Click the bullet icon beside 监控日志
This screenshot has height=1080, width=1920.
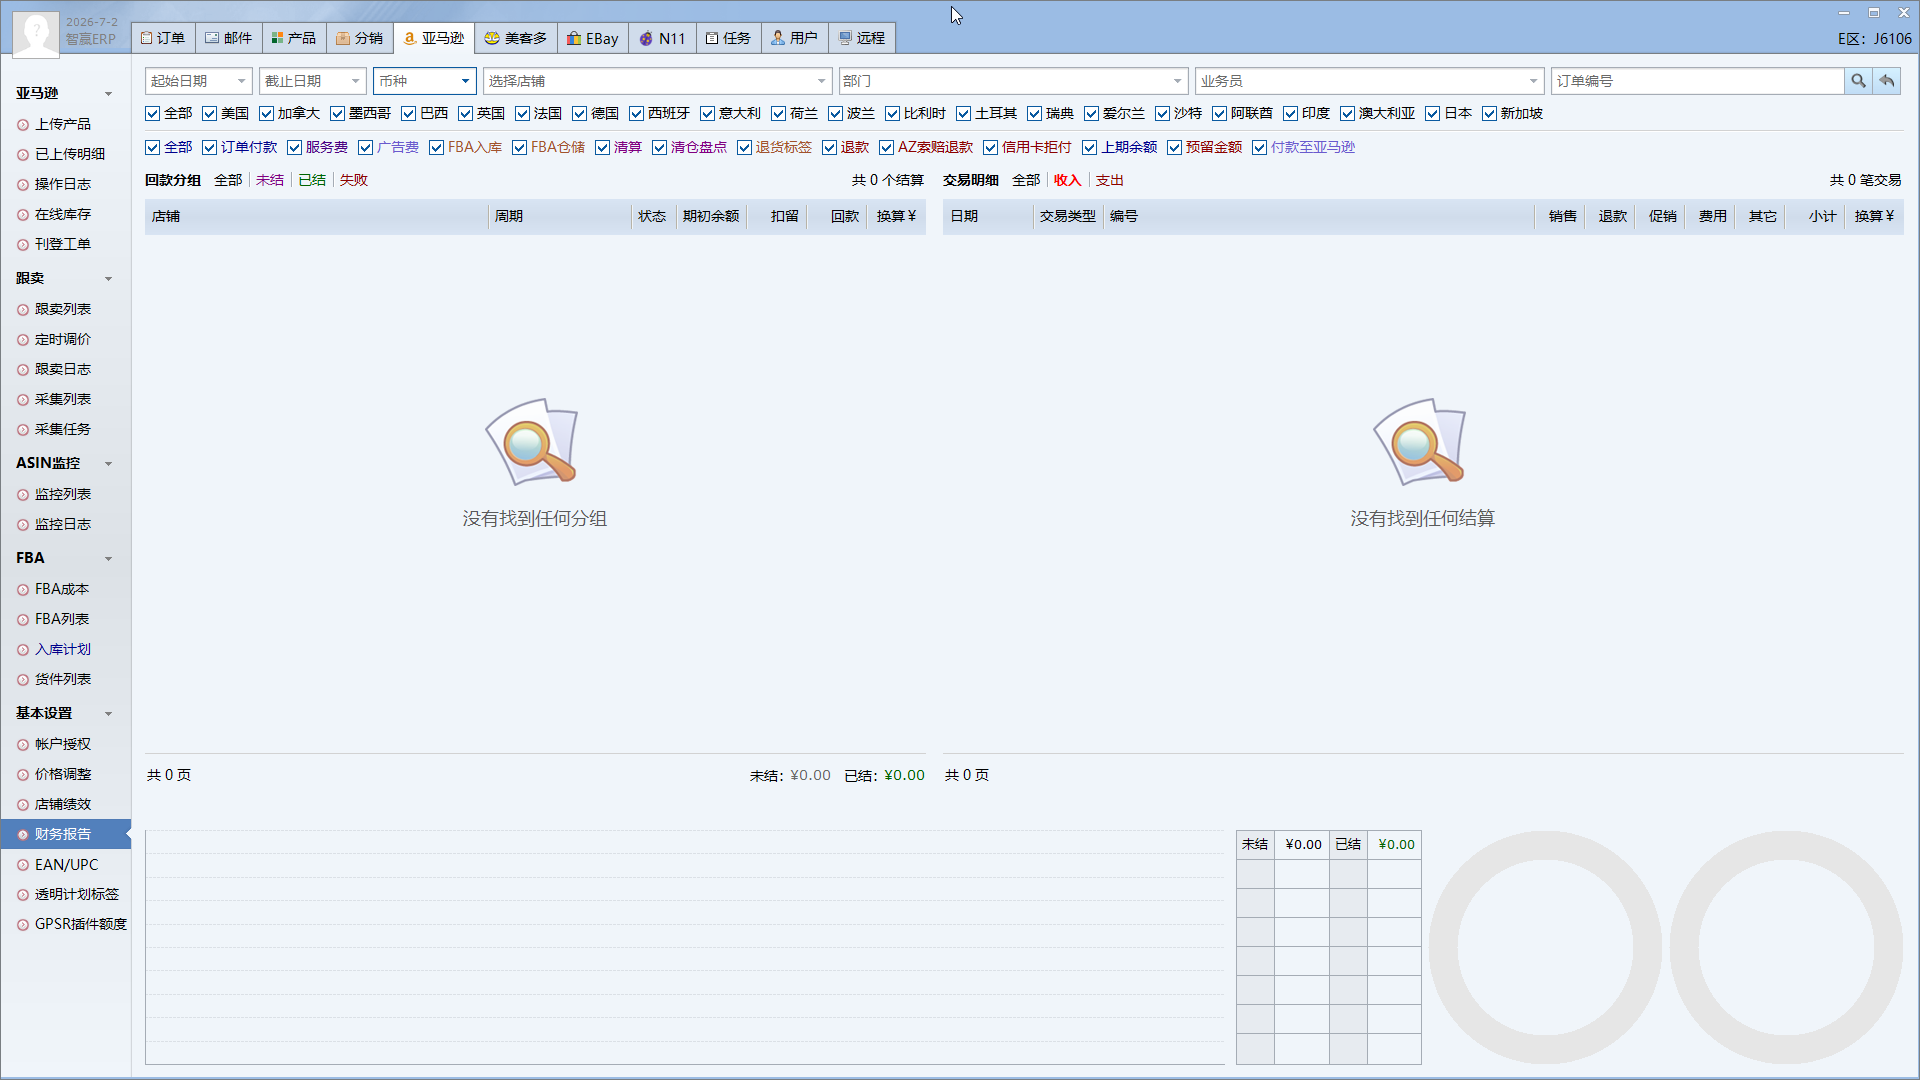[23, 525]
